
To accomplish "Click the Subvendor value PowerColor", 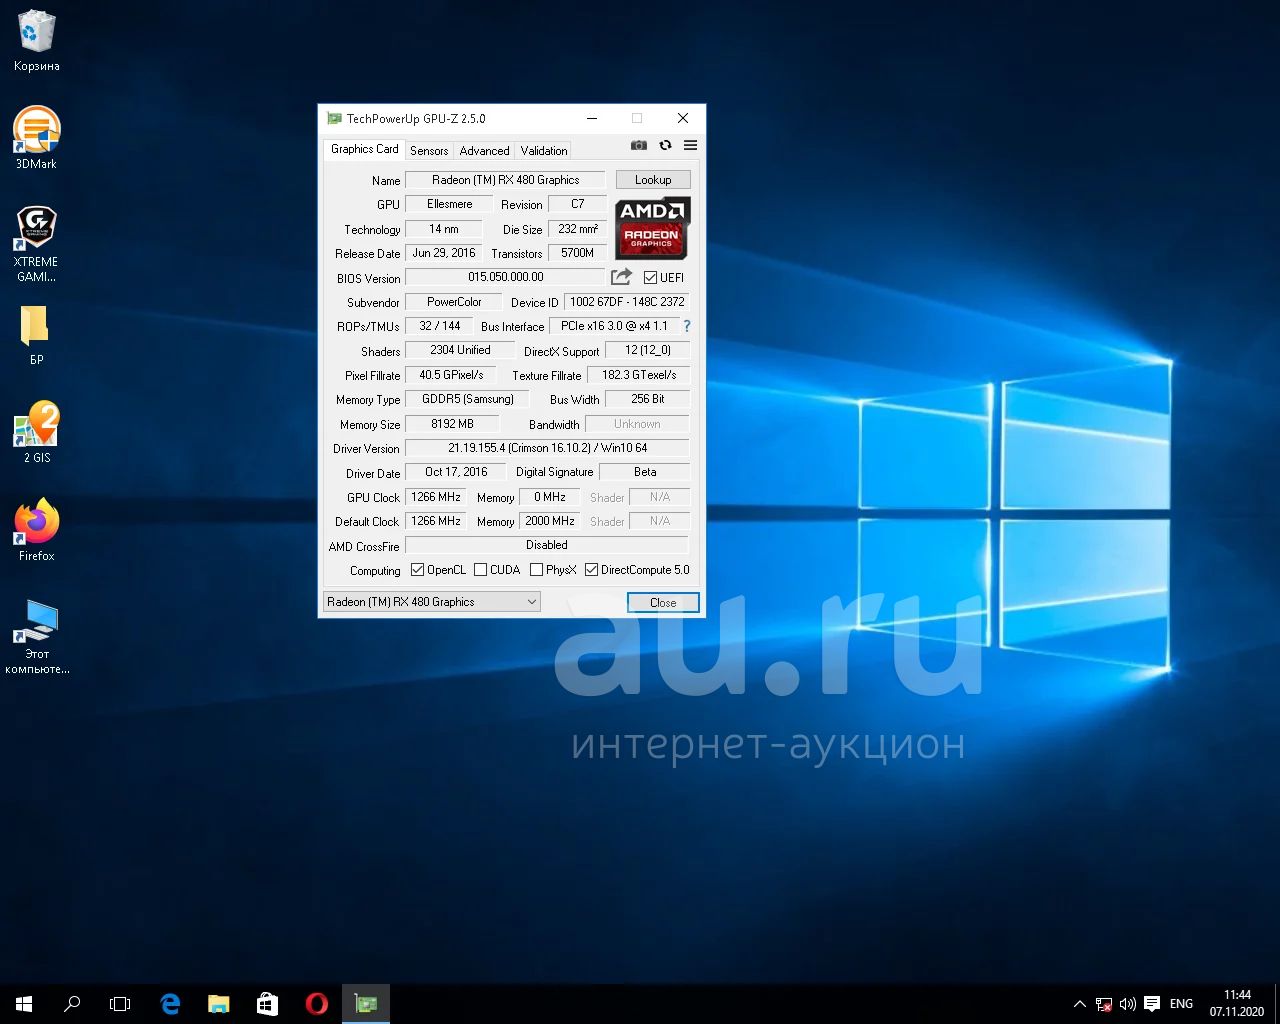I will pos(454,302).
